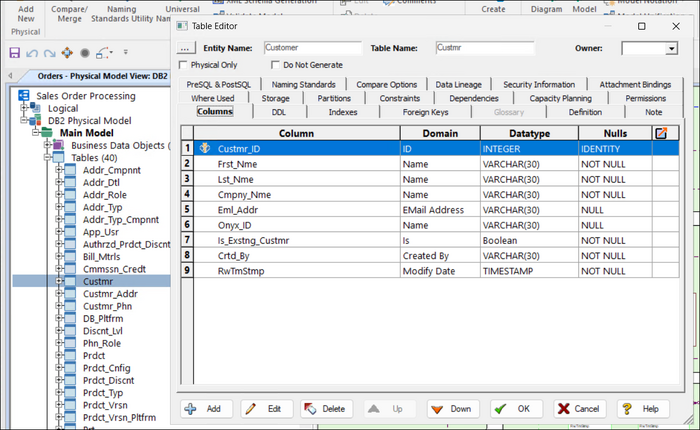The image size is (700, 430).
Task: Open the Naming Standards tab
Action: point(304,84)
